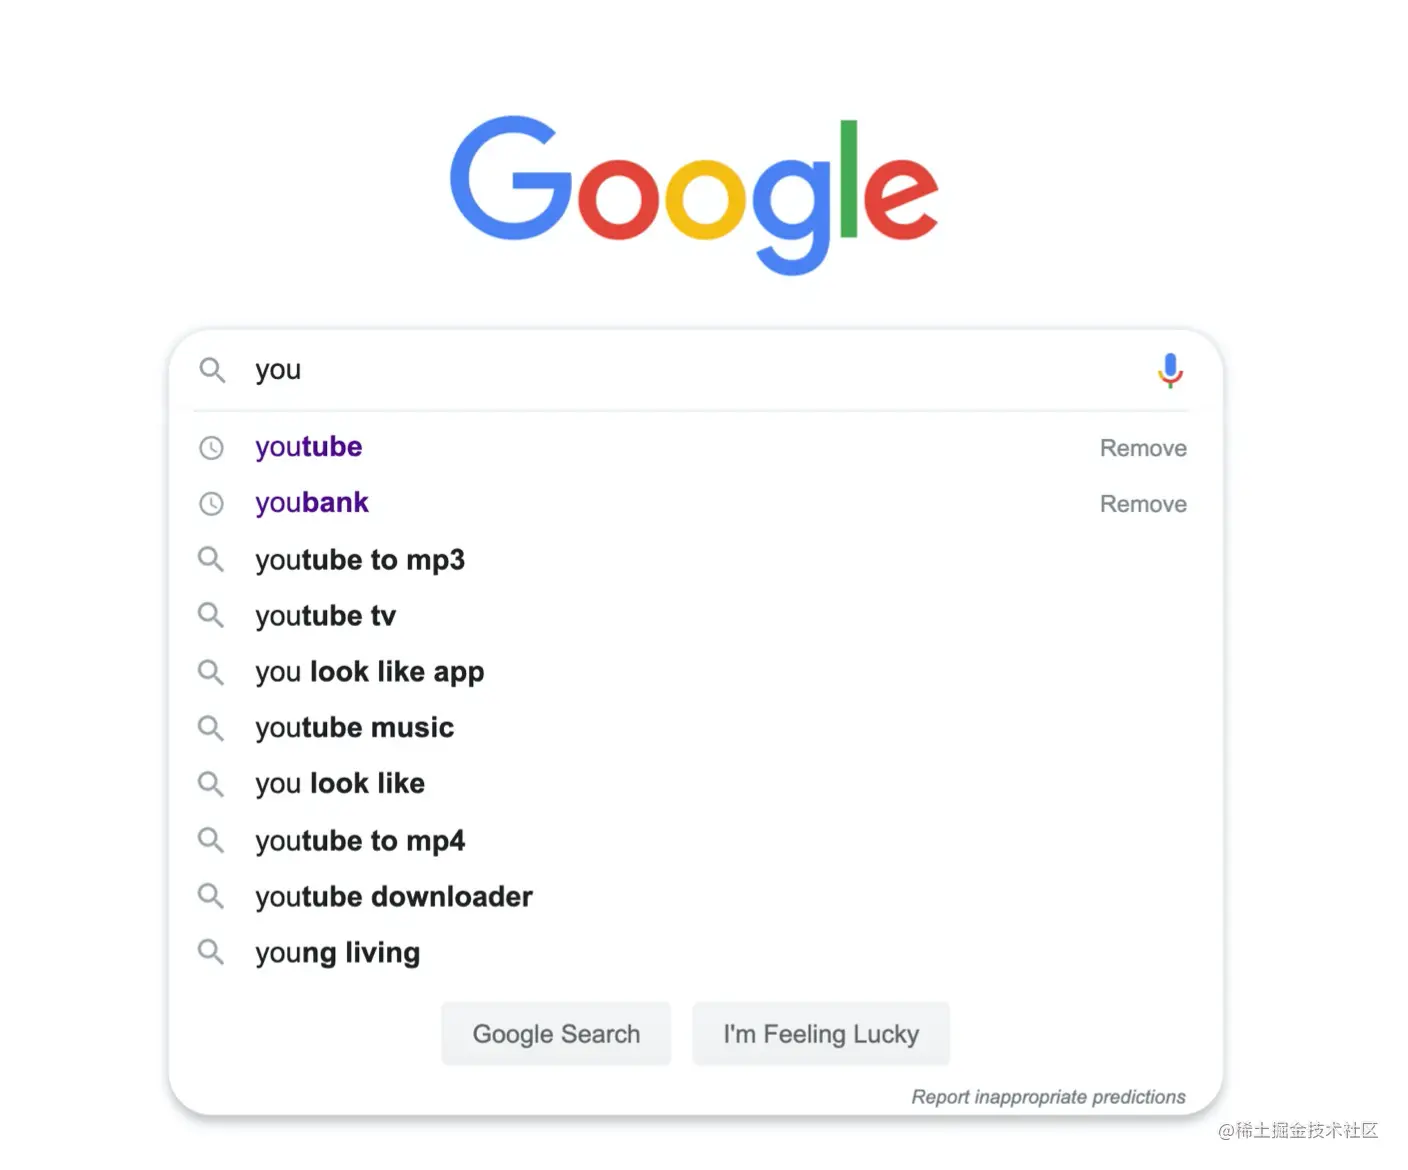Screen dimensions: 1408x1170
Task: Click search icon next to youtube music
Action: click(211, 728)
